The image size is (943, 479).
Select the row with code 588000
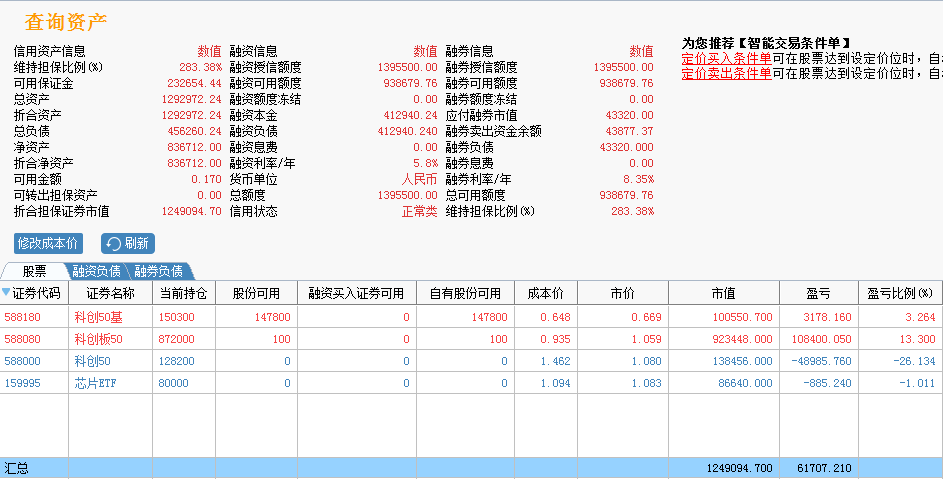coord(472,361)
